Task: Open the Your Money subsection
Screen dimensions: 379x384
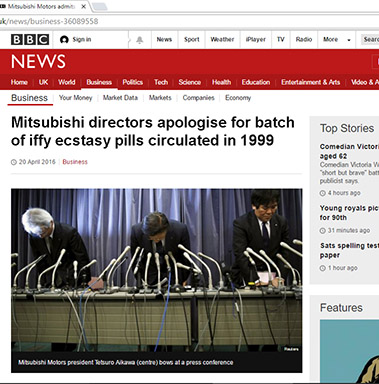Action: pos(75,98)
